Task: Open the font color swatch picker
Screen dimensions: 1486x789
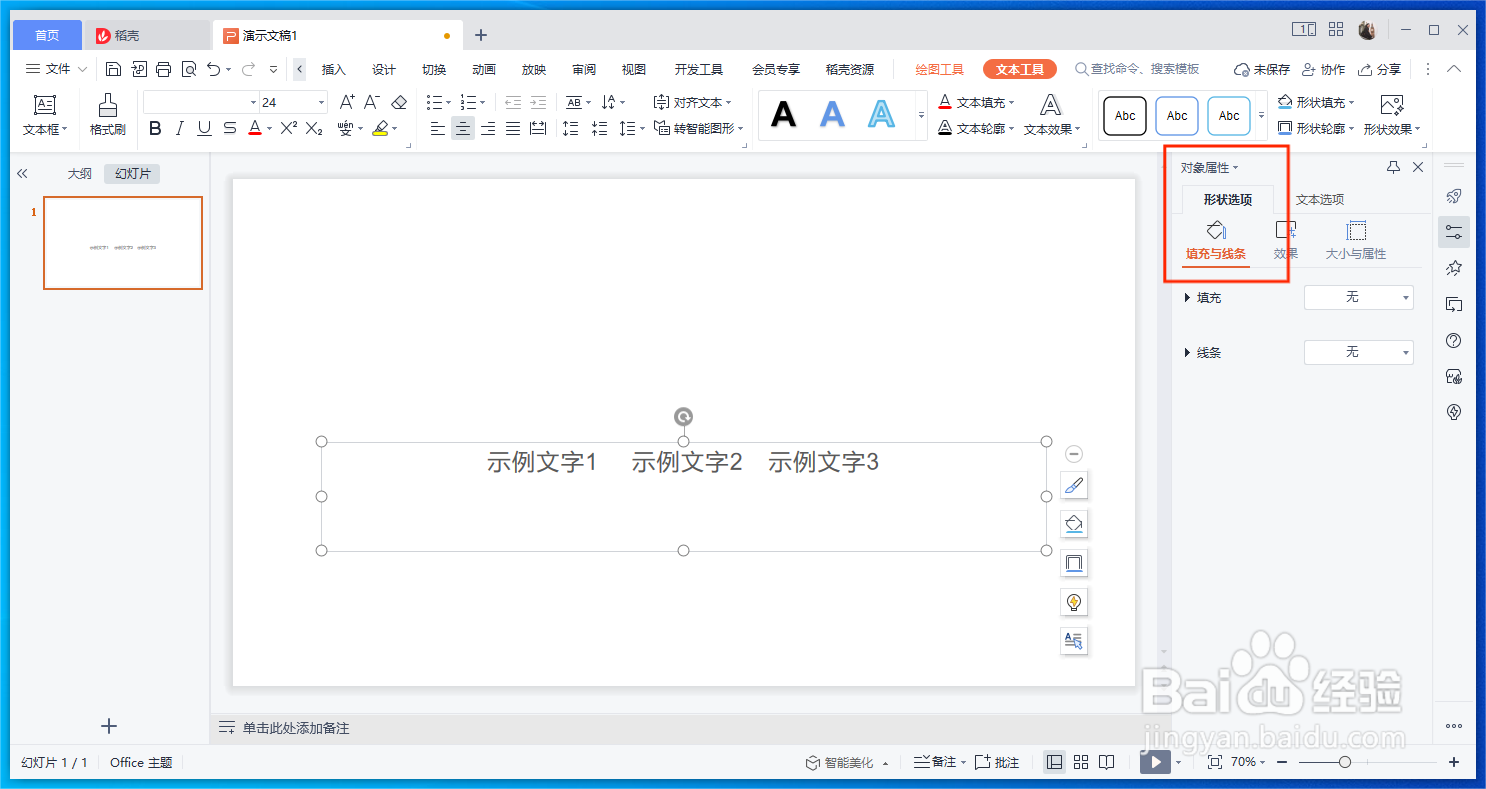Action: 254,128
